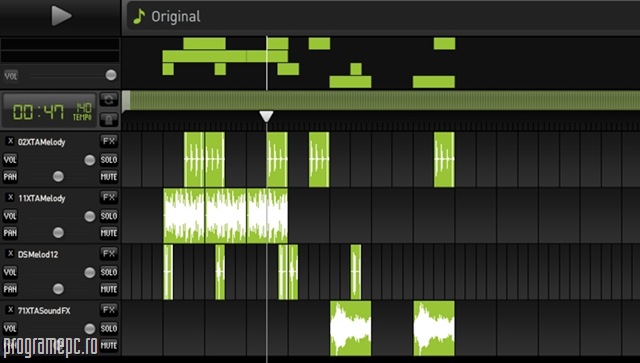Screen dimensions: 640x363
Task: Click the master VOL slider knob
Action: click(x=111, y=75)
